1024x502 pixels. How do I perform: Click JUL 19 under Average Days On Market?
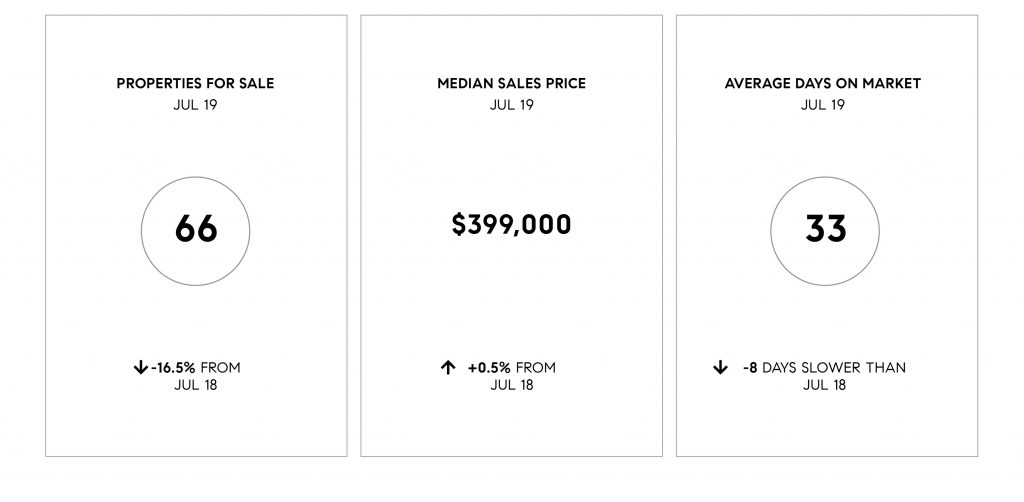pos(823,104)
